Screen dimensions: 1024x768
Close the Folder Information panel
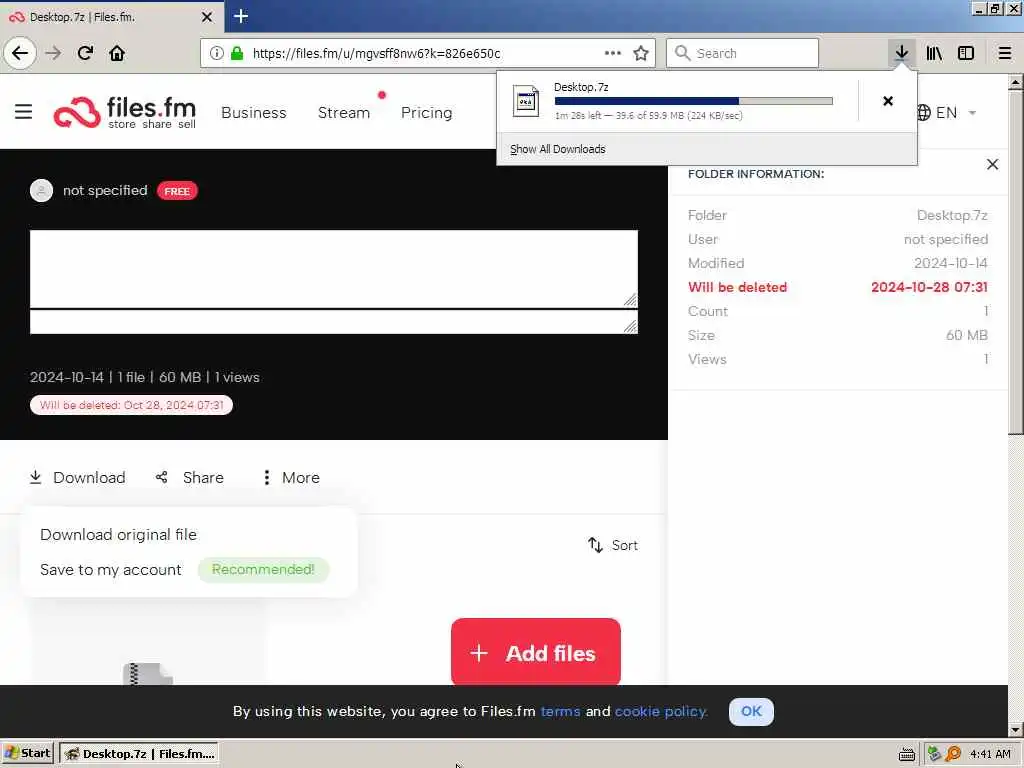pyautogui.click(x=993, y=165)
